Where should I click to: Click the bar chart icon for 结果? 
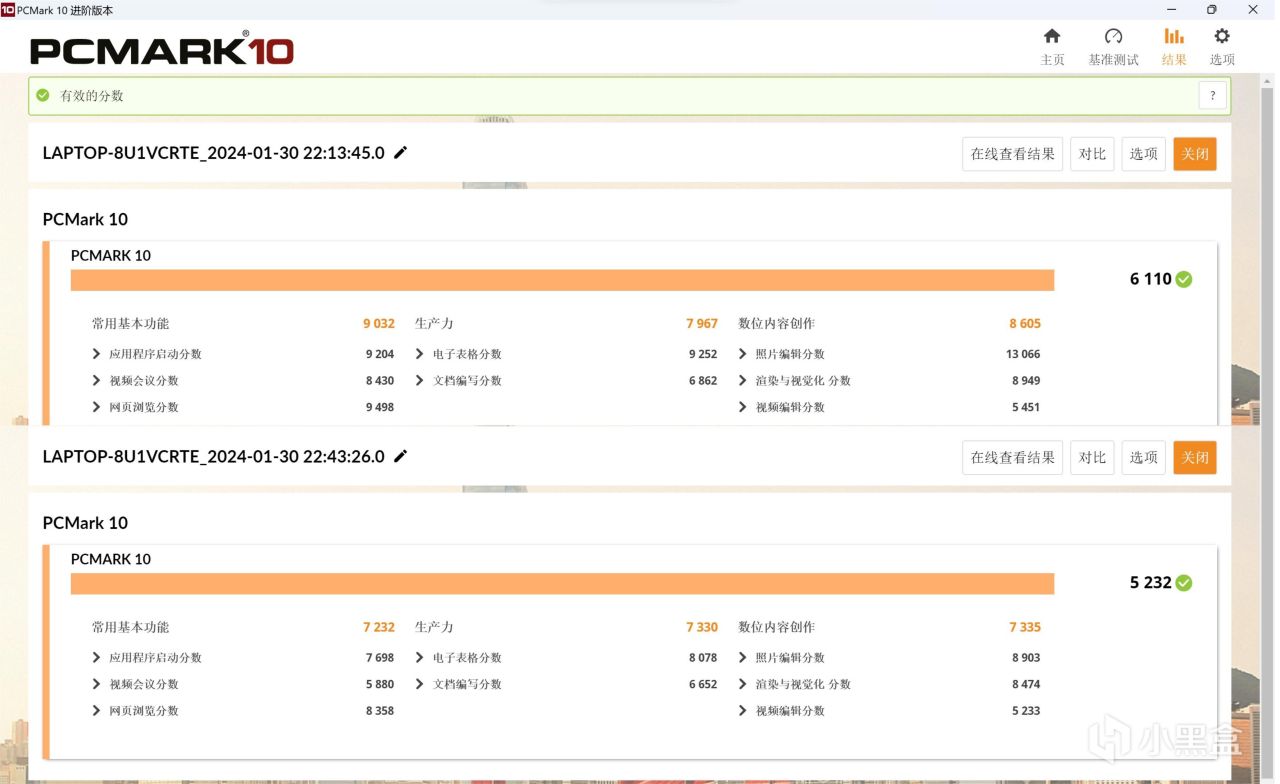click(x=1174, y=36)
